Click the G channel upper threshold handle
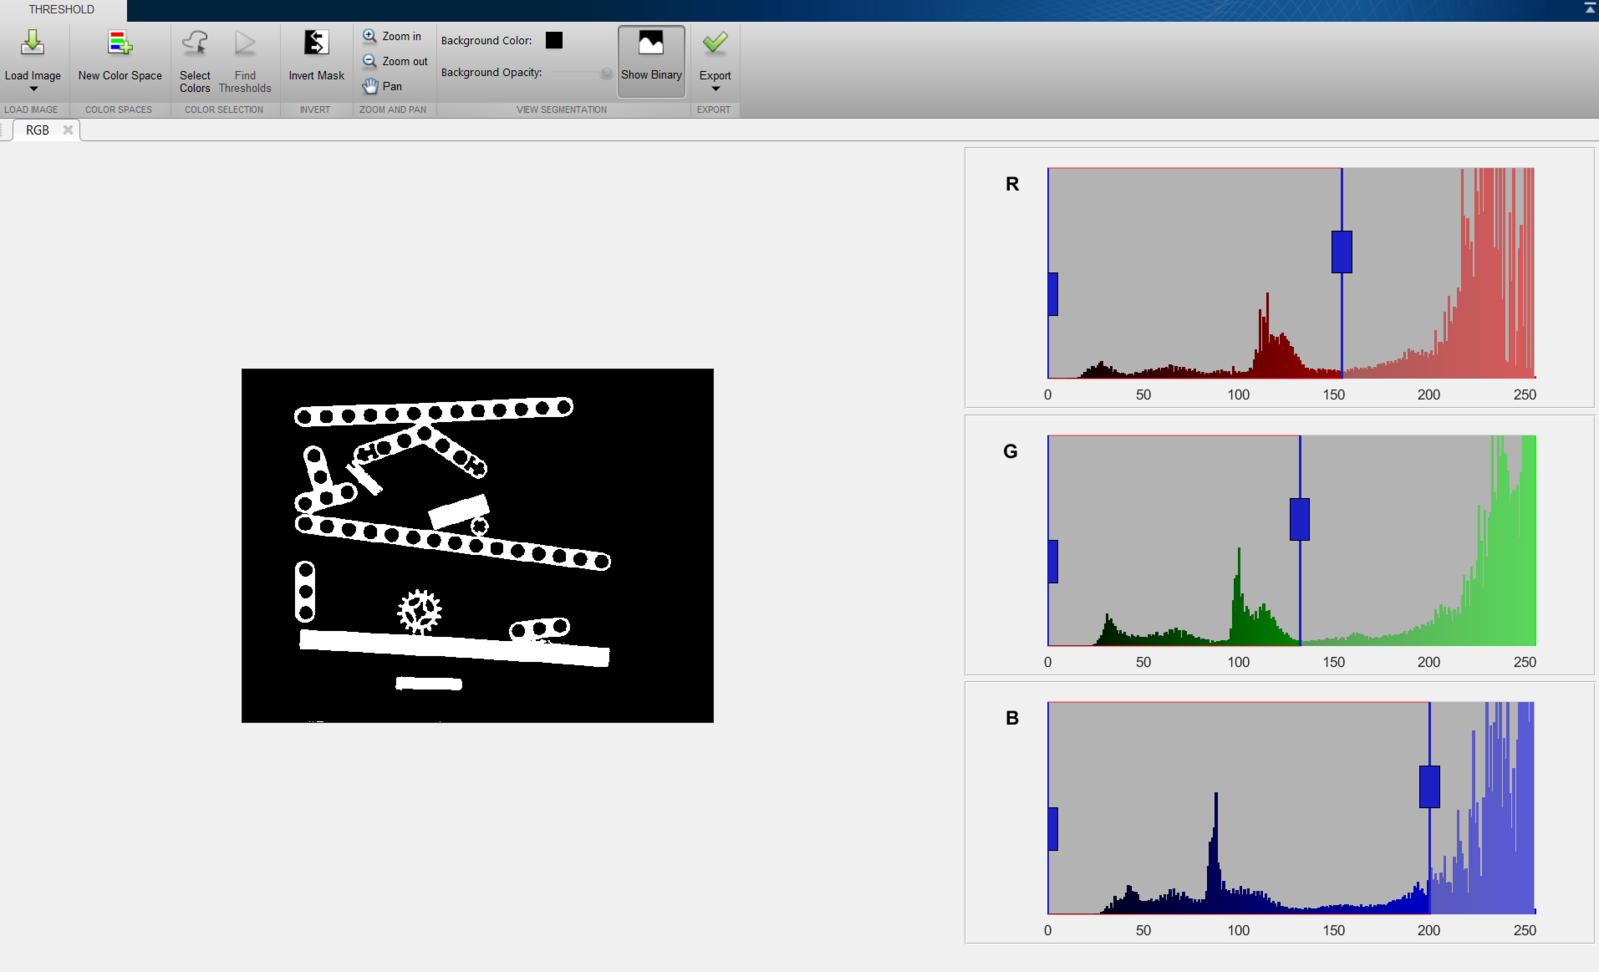Image resolution: width=1599 pixels, height=972 pixels. (1300, 519)
